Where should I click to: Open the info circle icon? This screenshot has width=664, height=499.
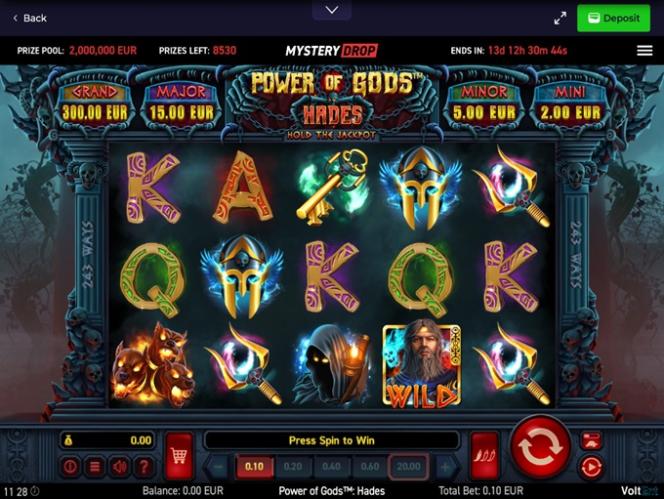pos(70,466)
